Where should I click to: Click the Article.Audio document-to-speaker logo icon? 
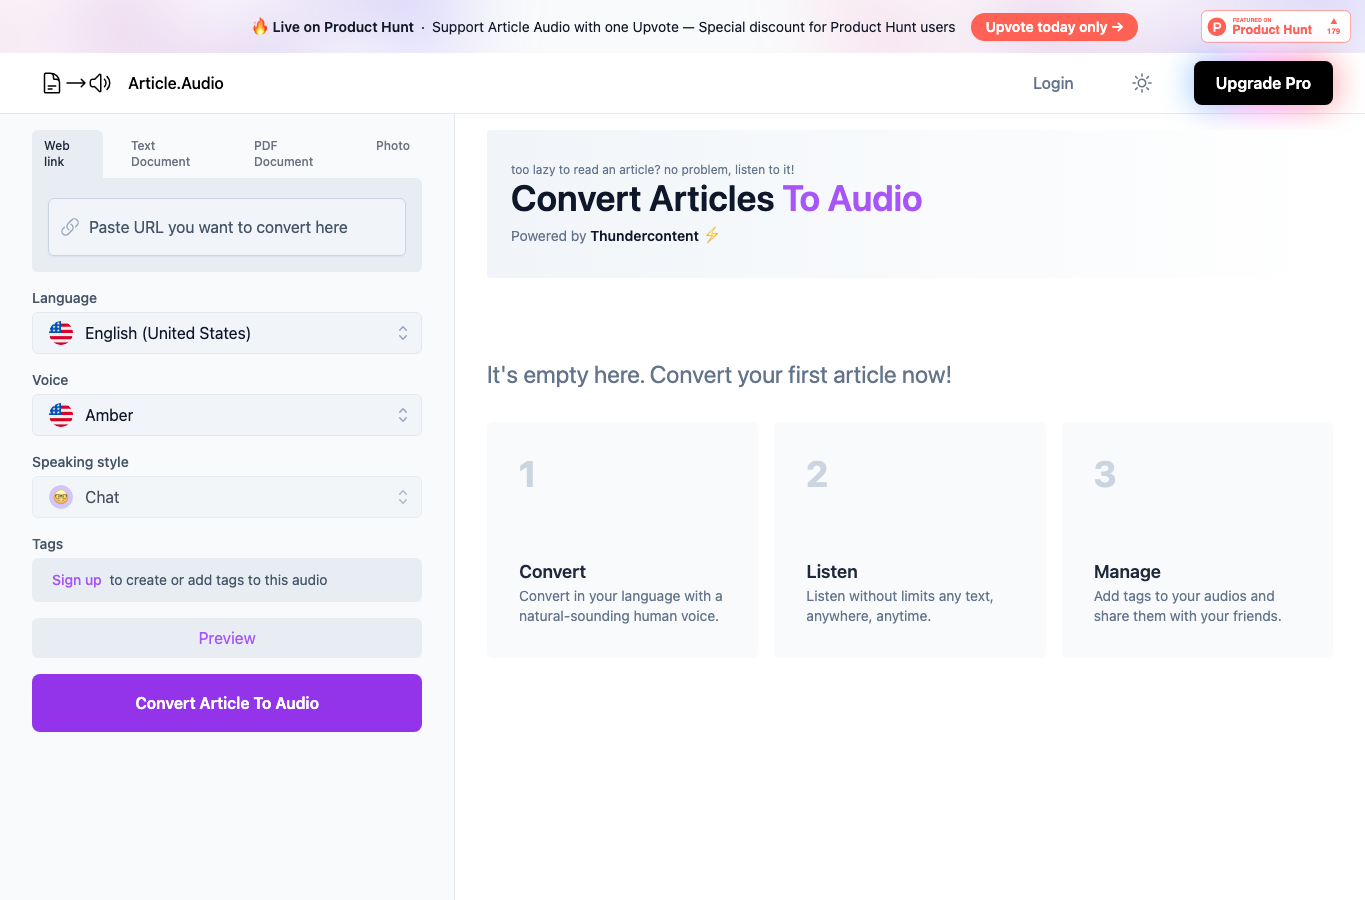(77, 83)
